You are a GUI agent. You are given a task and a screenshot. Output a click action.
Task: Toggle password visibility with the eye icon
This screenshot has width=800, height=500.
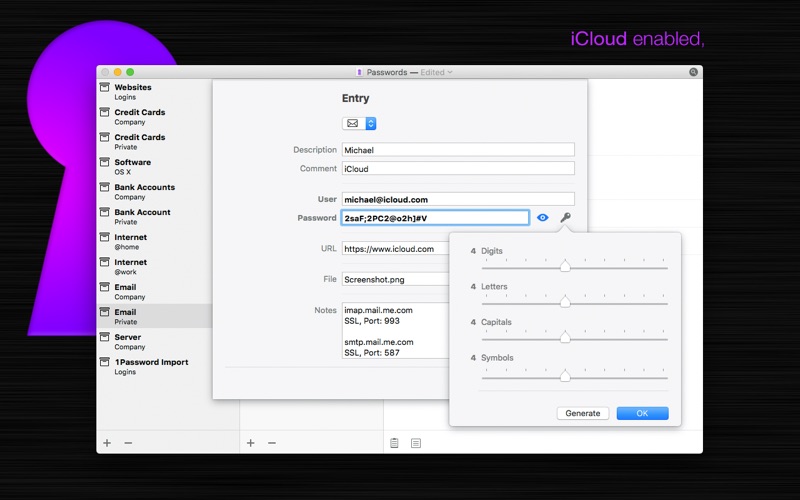(542, 218)
